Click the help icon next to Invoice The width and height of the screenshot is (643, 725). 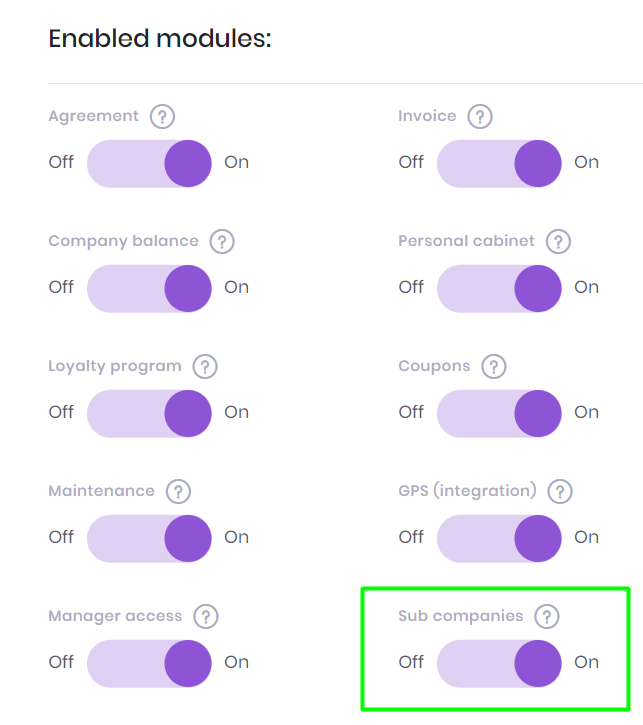tap(480, 116)
